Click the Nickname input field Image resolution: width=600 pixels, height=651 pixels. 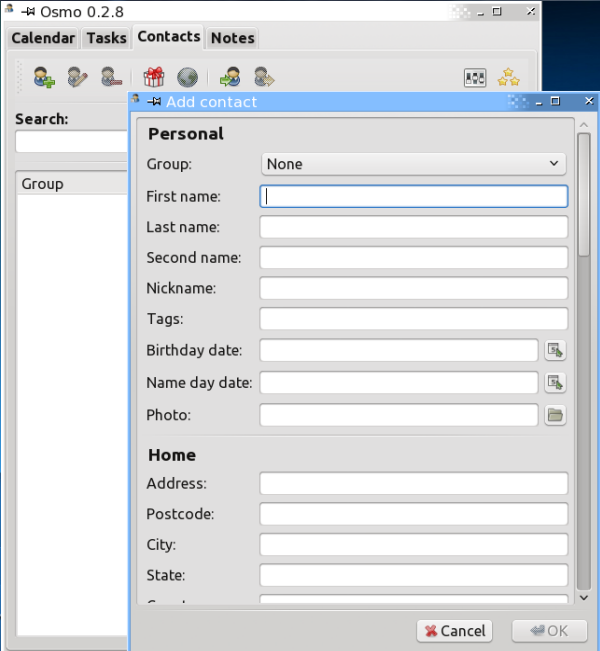[414, 289]
